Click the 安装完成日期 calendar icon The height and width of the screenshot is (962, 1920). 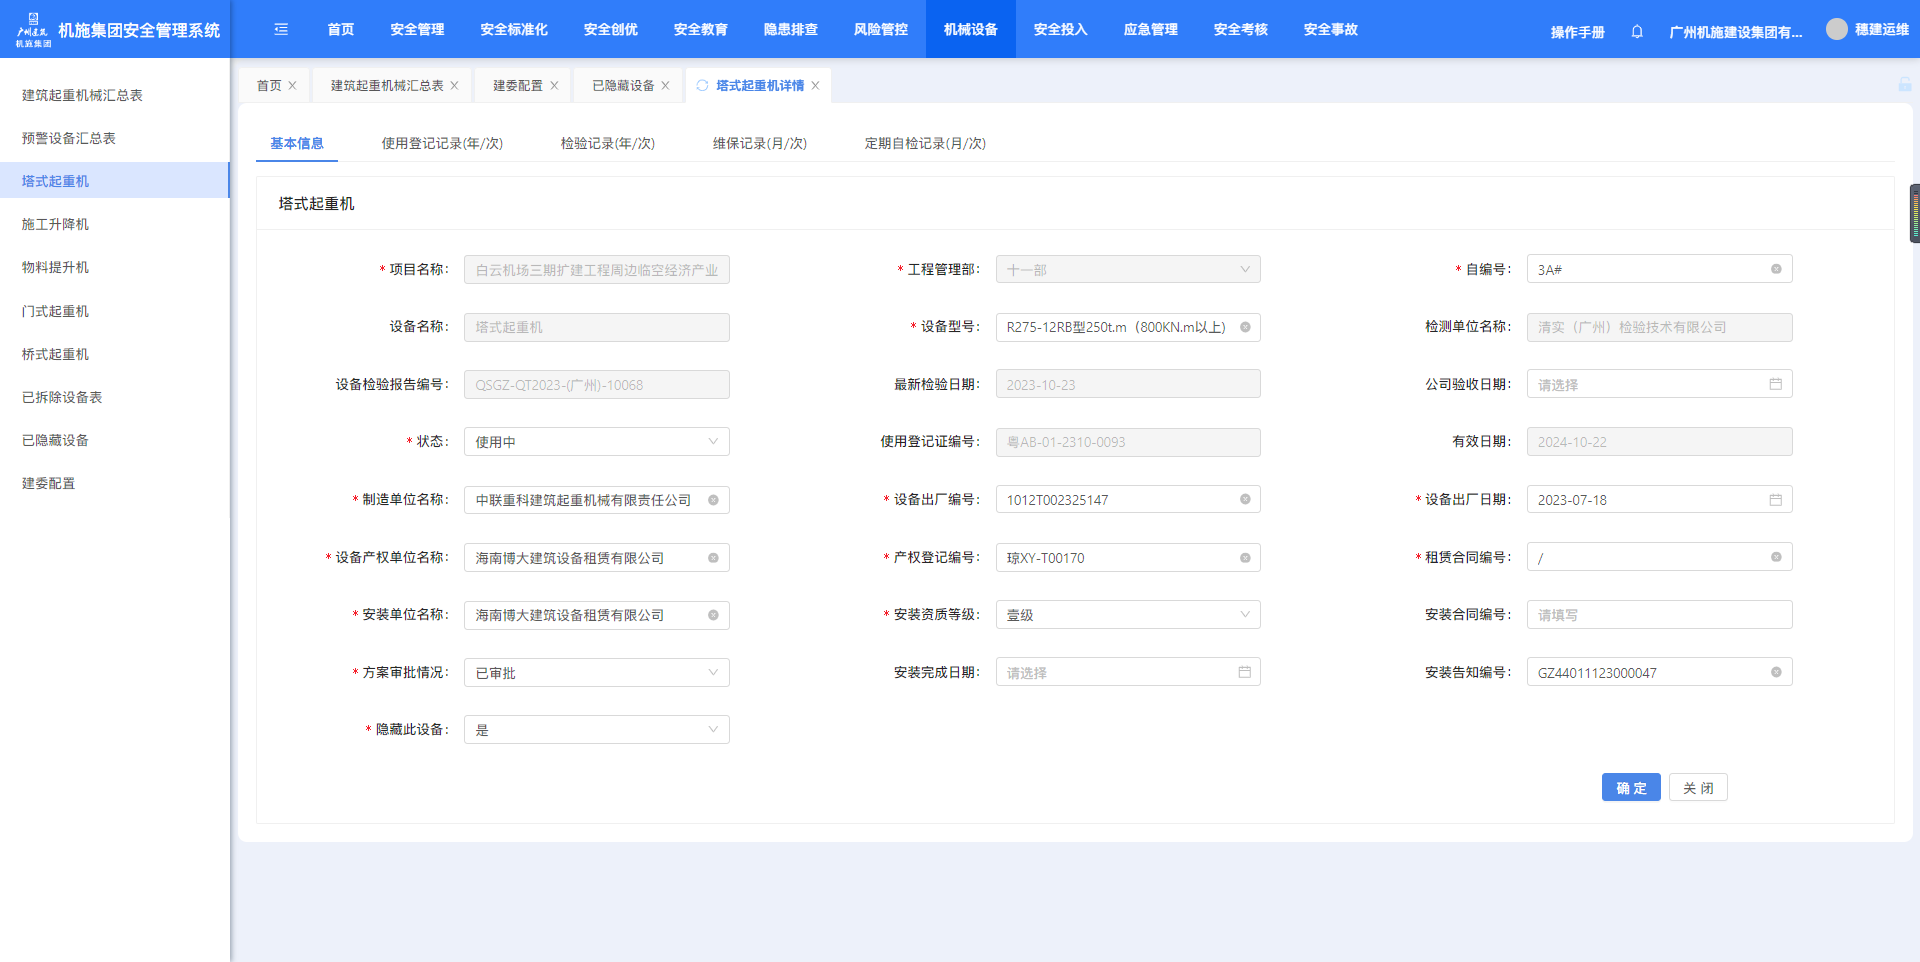[x=1245, y=672]
